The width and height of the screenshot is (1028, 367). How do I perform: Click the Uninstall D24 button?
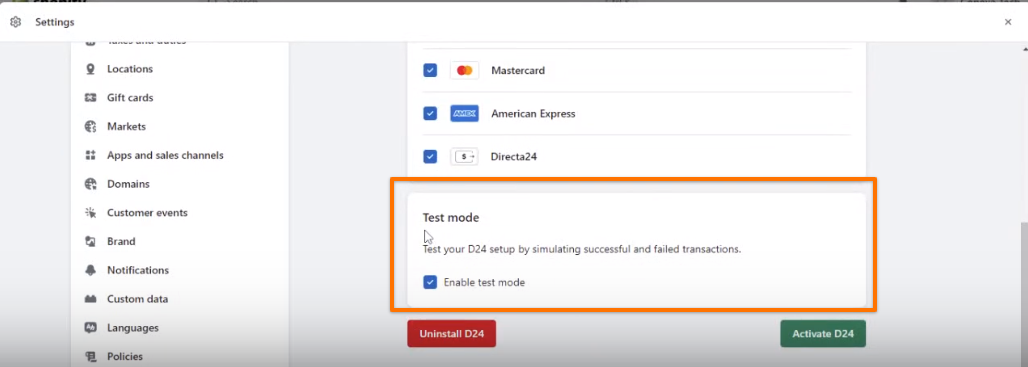(452, 334)
